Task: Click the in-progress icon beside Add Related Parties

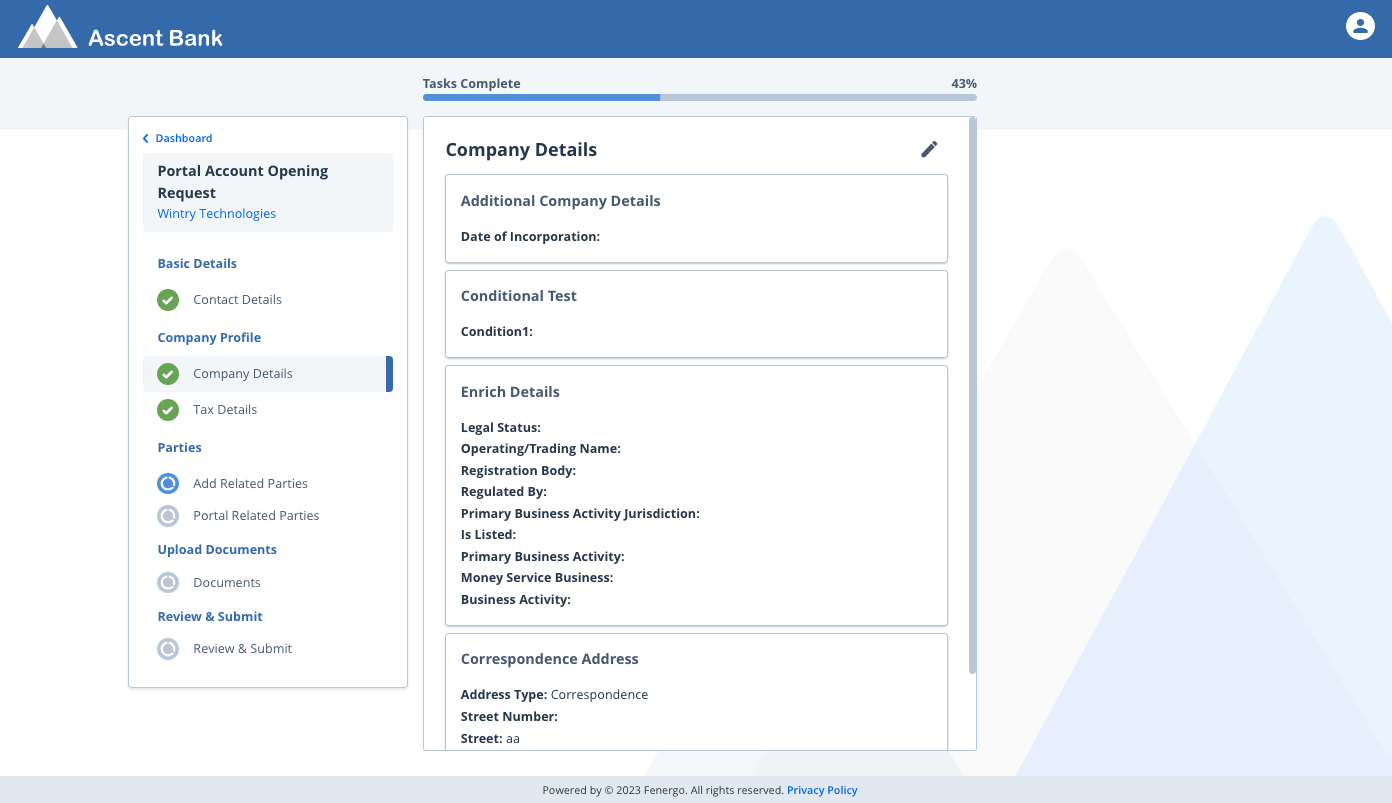Action: pyautogui.click(x=167, y=483)
